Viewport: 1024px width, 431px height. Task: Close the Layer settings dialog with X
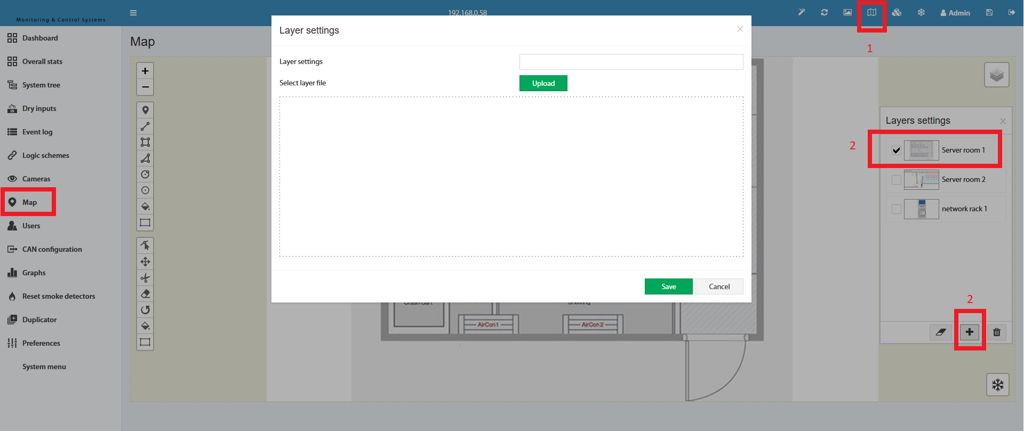point(740,29)
